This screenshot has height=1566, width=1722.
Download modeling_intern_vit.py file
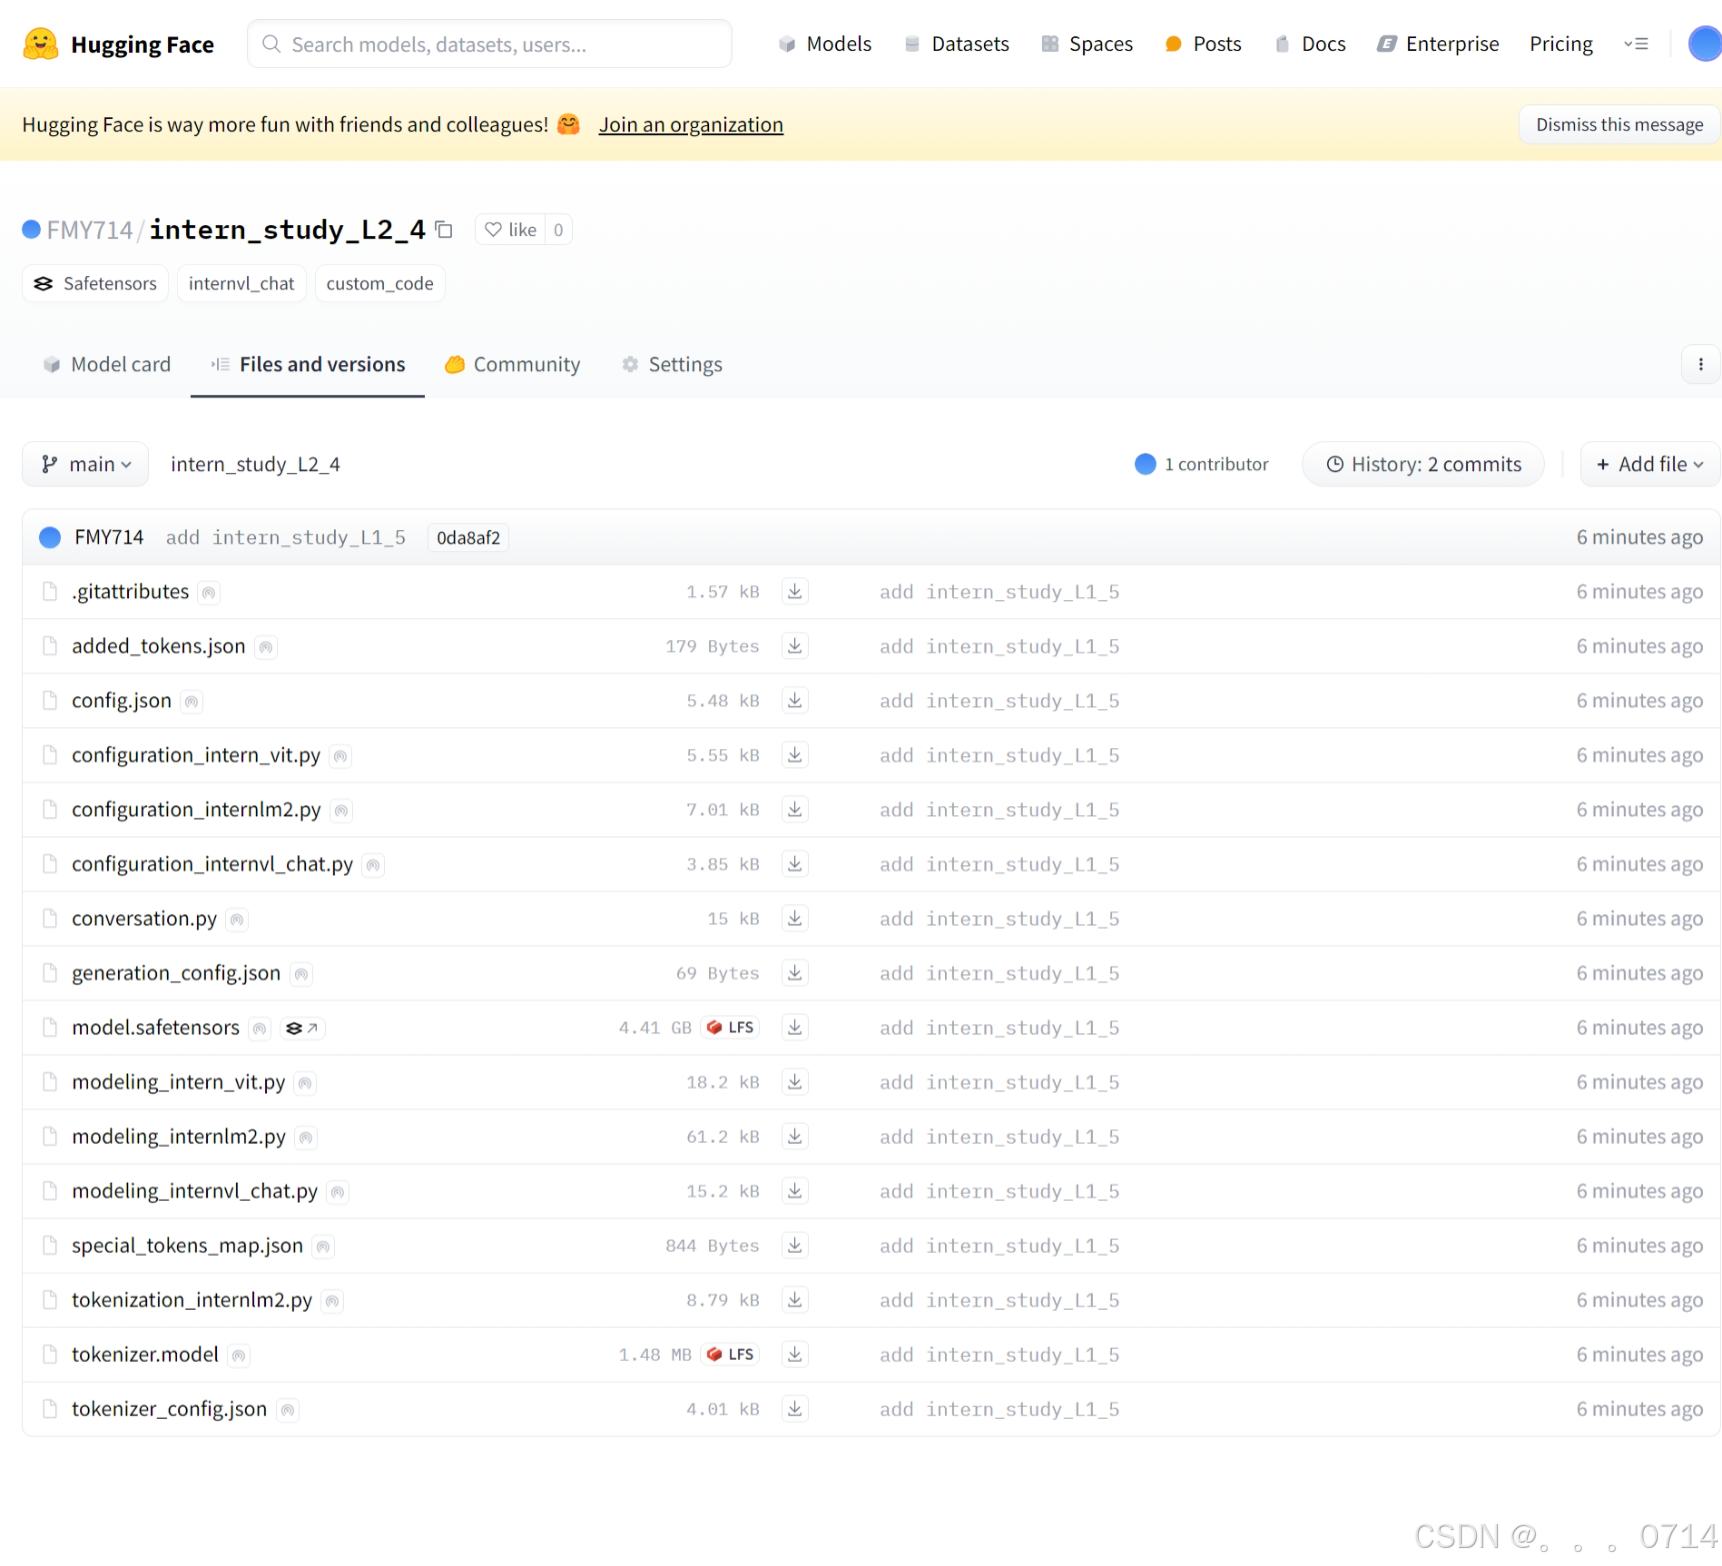[794, 1082]
